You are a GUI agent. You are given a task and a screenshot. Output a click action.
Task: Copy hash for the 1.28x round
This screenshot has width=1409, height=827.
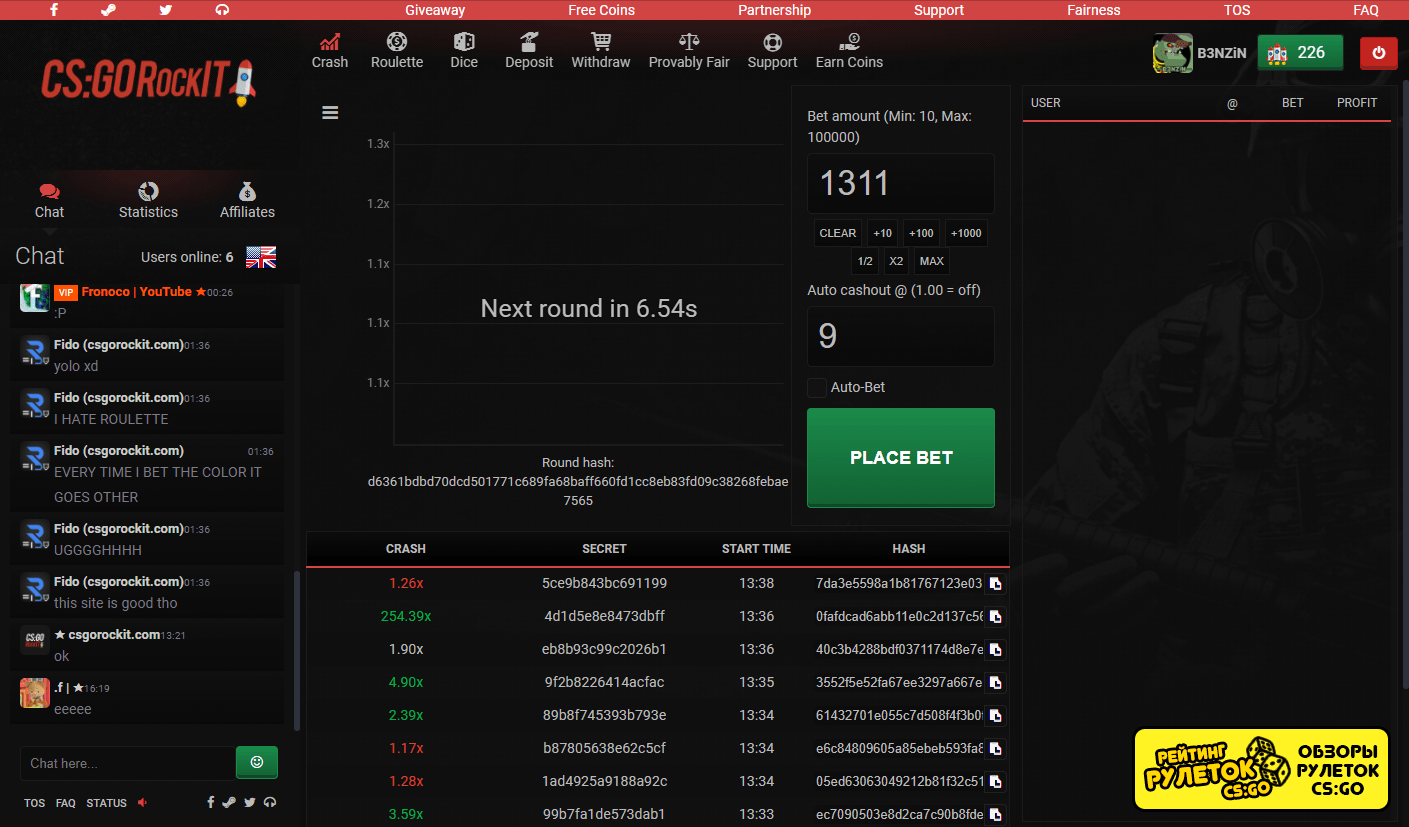click(x=996, y=782)
